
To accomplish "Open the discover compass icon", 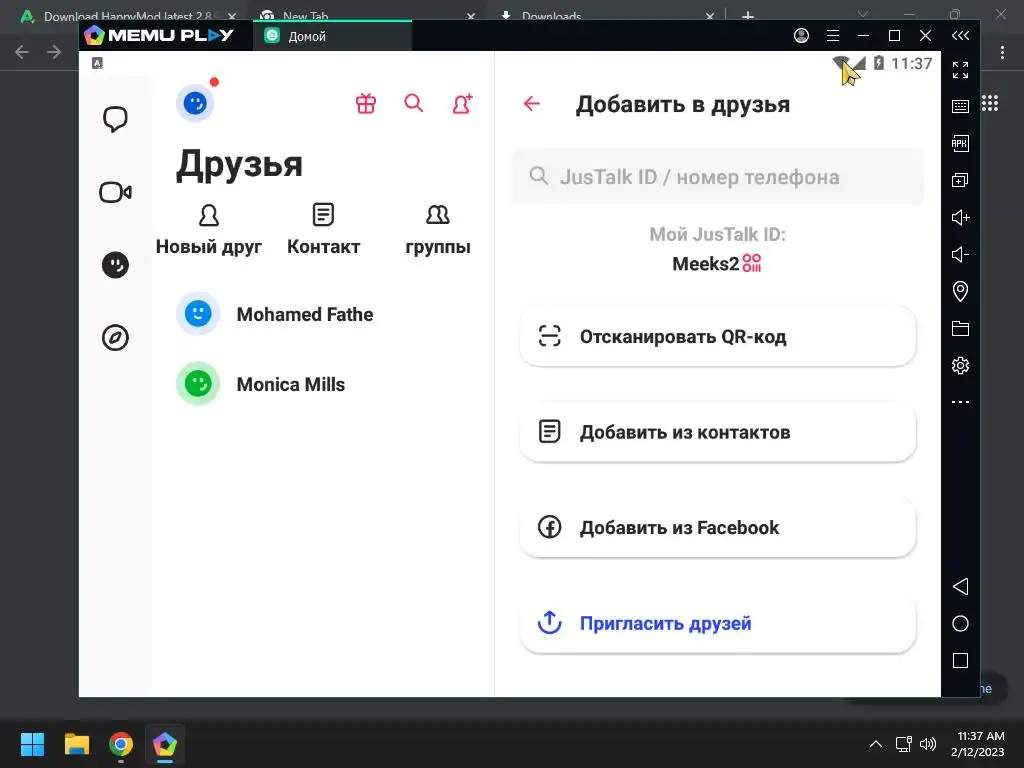I will tap(115, 338).
